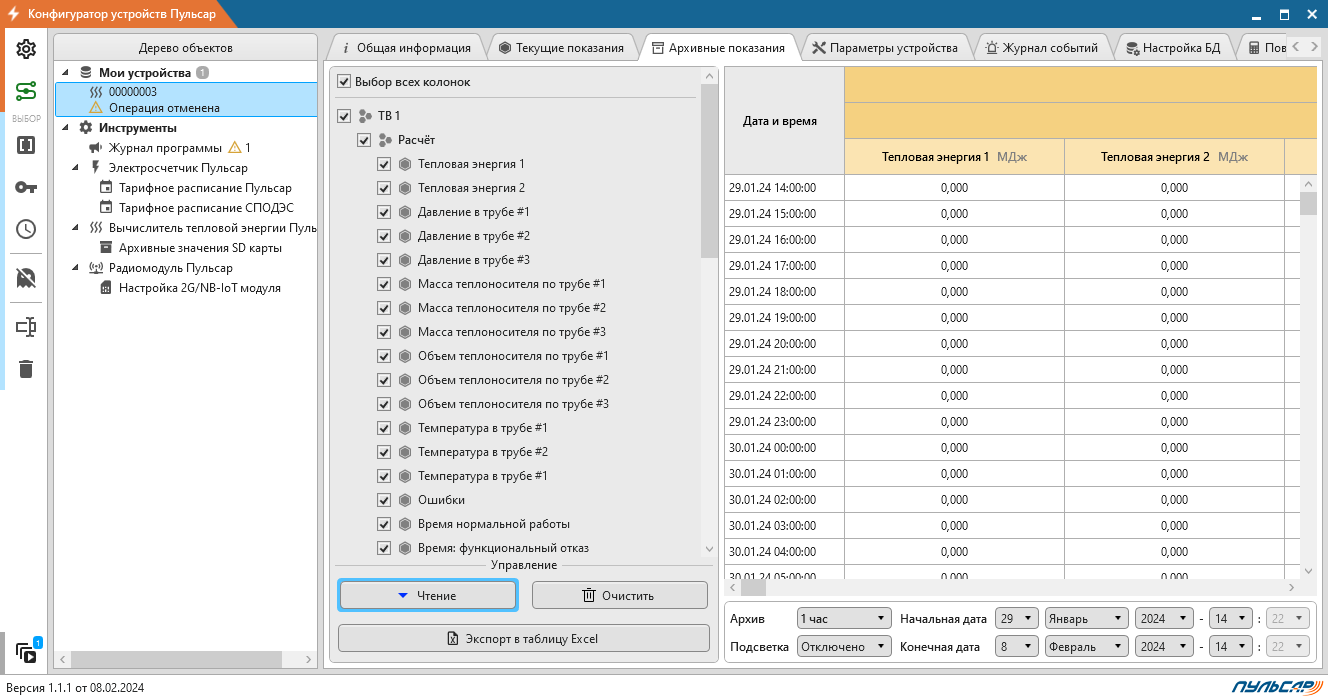Open the Архив interval dropdown
The width and height of the screenshot is (1328, 700).
(844, 619)
